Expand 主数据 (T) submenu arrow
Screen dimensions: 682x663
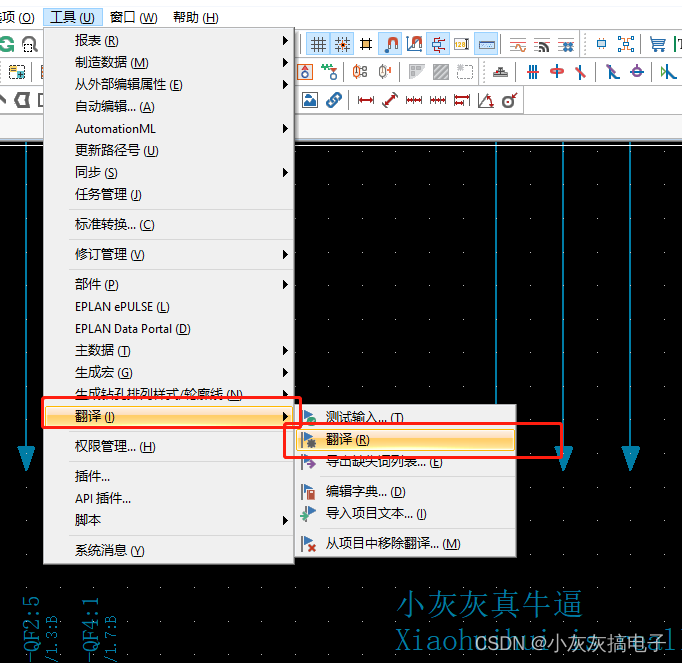pyautogui.click(x=285, y=350)
